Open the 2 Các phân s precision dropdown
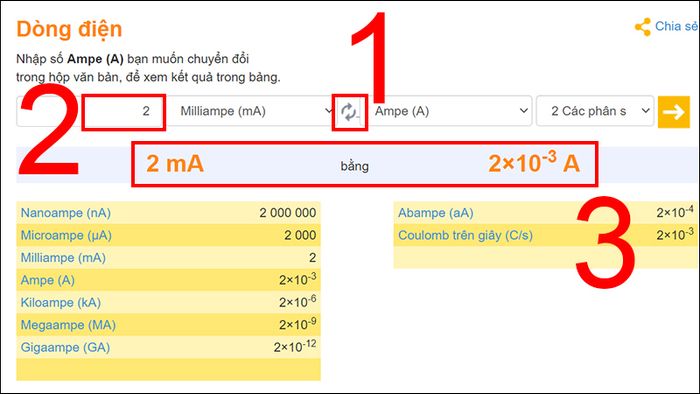This screenshot has height=394, width=700. click(595, 111)
